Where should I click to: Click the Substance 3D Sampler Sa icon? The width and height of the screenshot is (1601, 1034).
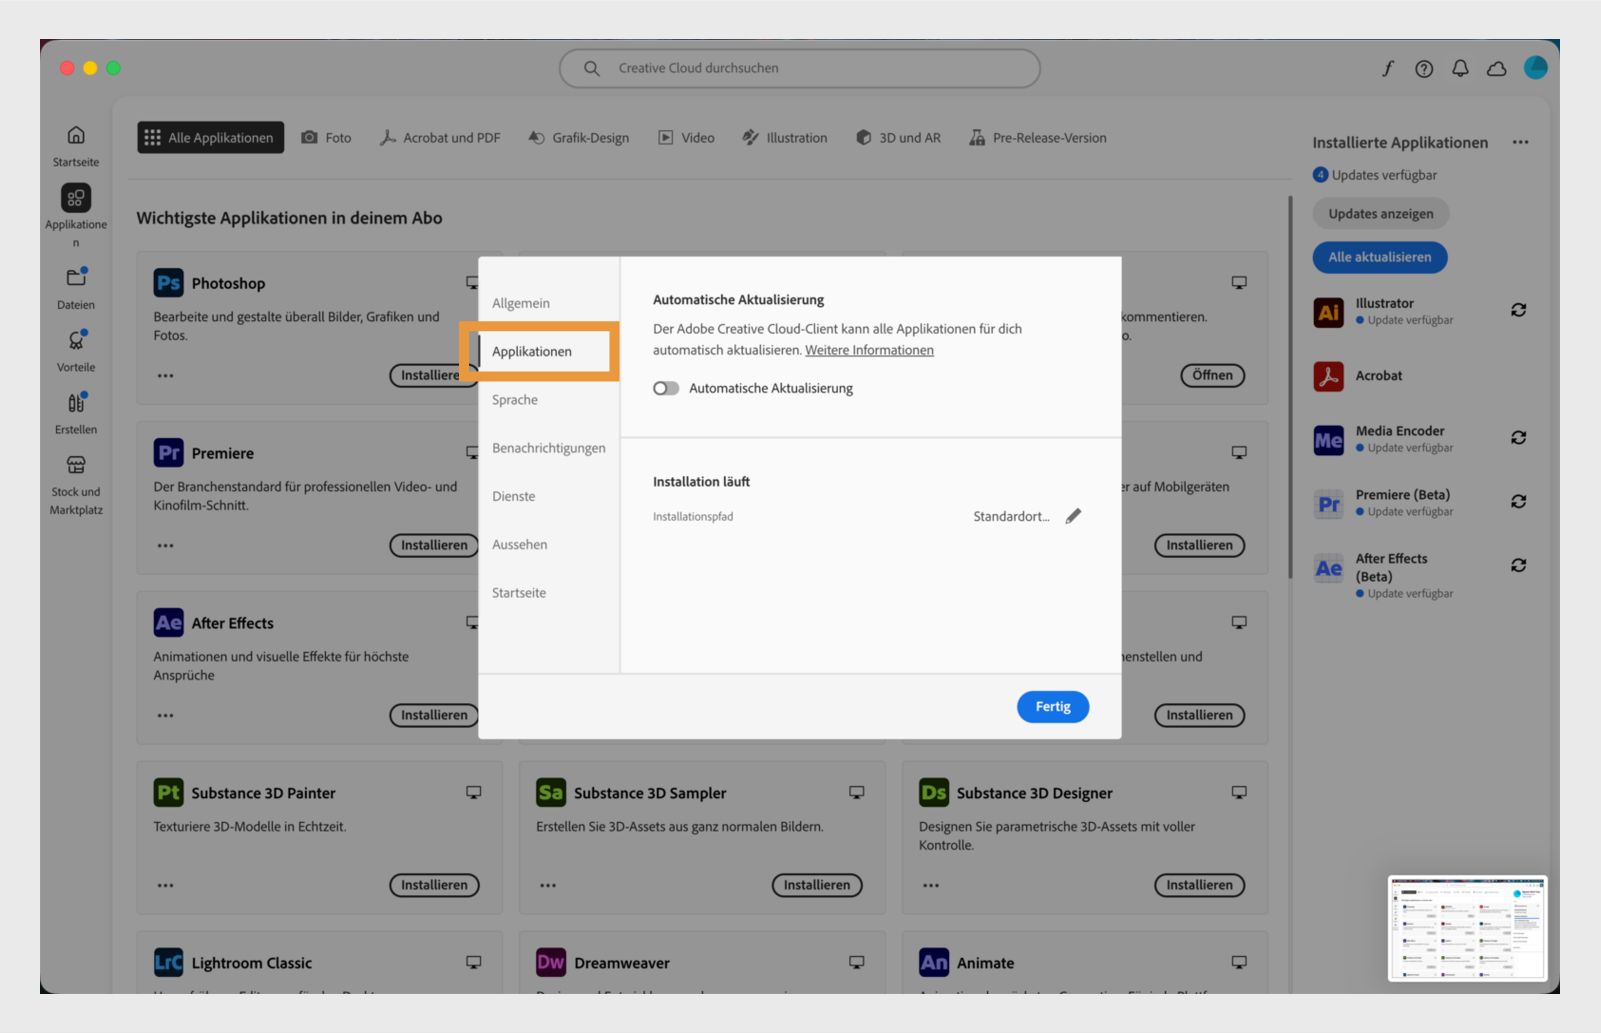[551, 793]
